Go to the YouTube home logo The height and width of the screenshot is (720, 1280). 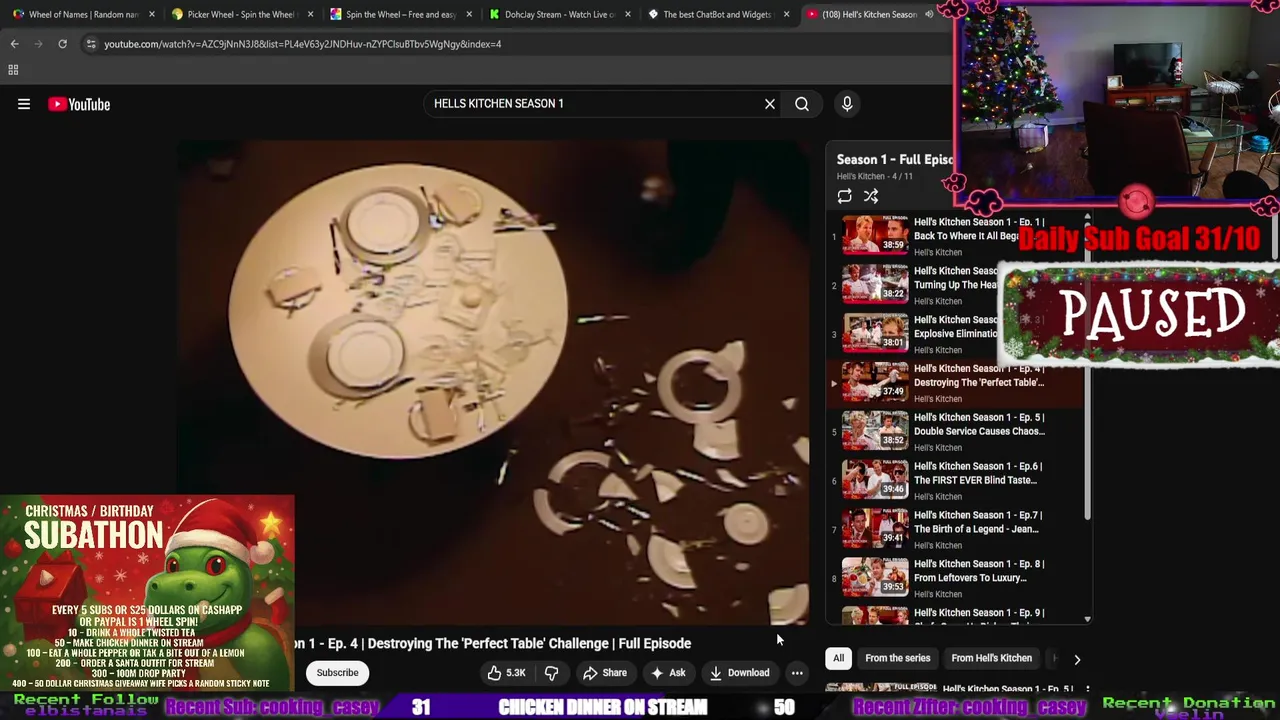click(x=79, y=104)
